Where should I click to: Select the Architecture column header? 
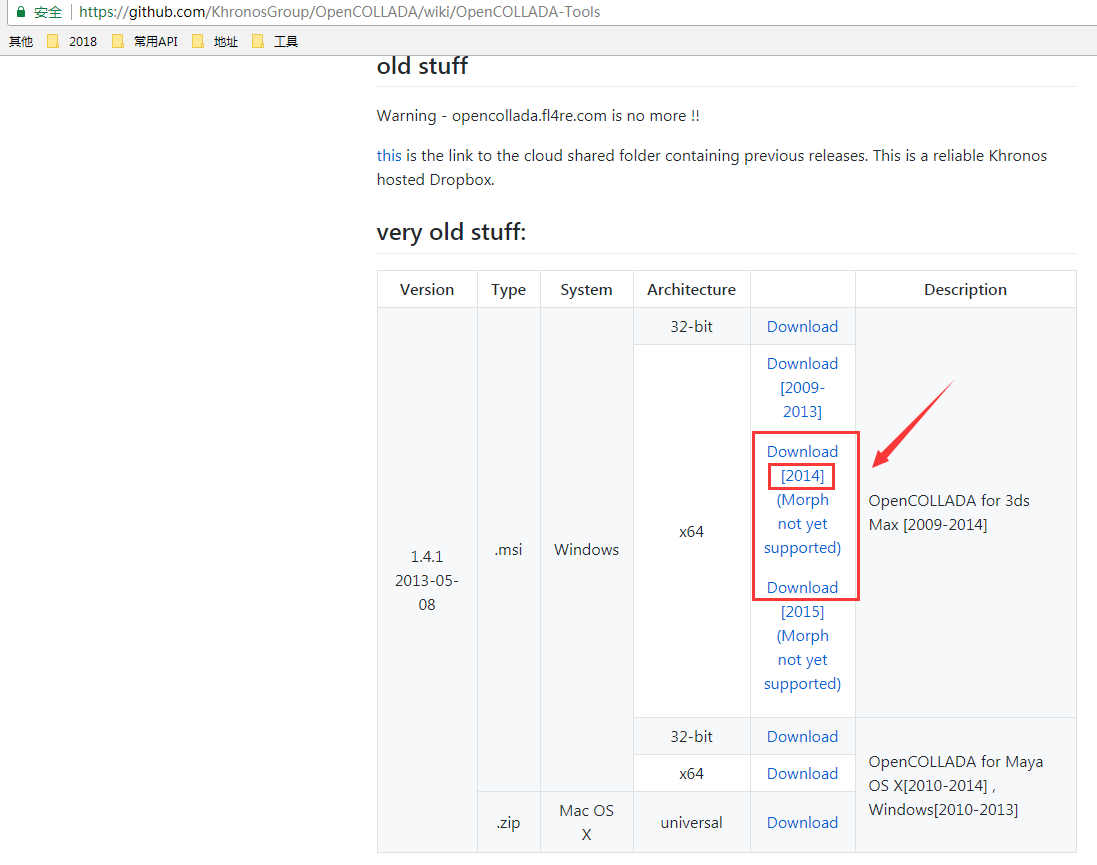(691, 289)
